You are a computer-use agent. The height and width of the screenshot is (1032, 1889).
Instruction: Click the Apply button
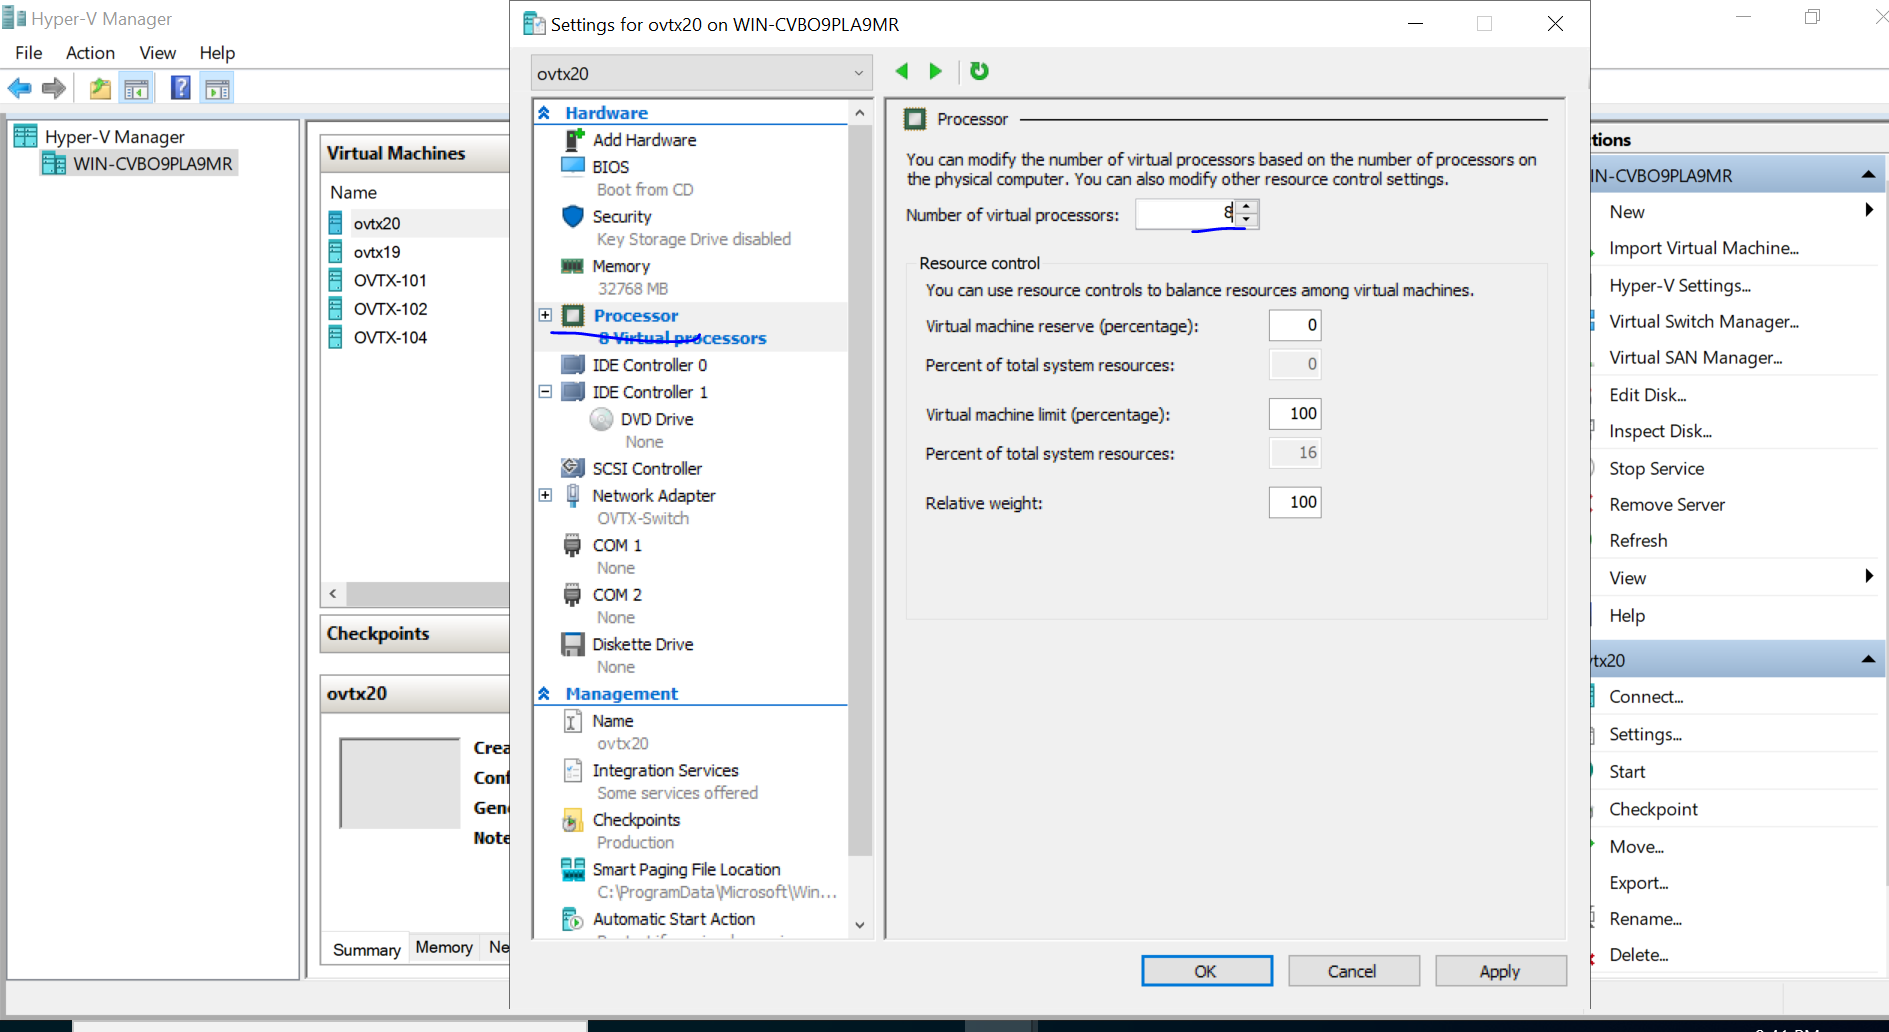1500,971
